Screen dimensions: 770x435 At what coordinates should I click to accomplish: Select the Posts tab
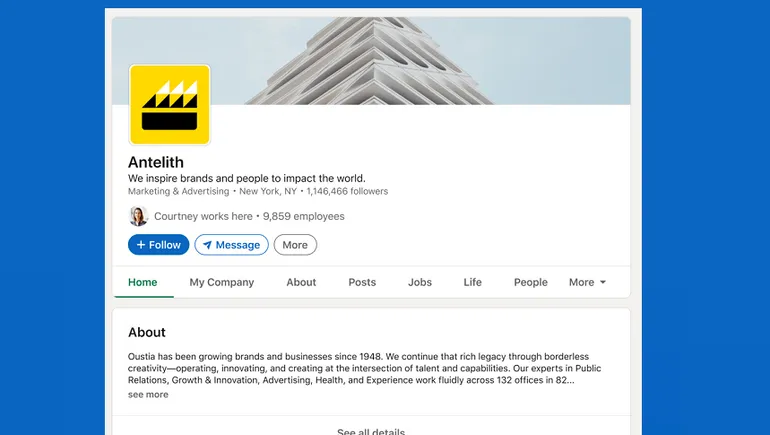point(362,282)
